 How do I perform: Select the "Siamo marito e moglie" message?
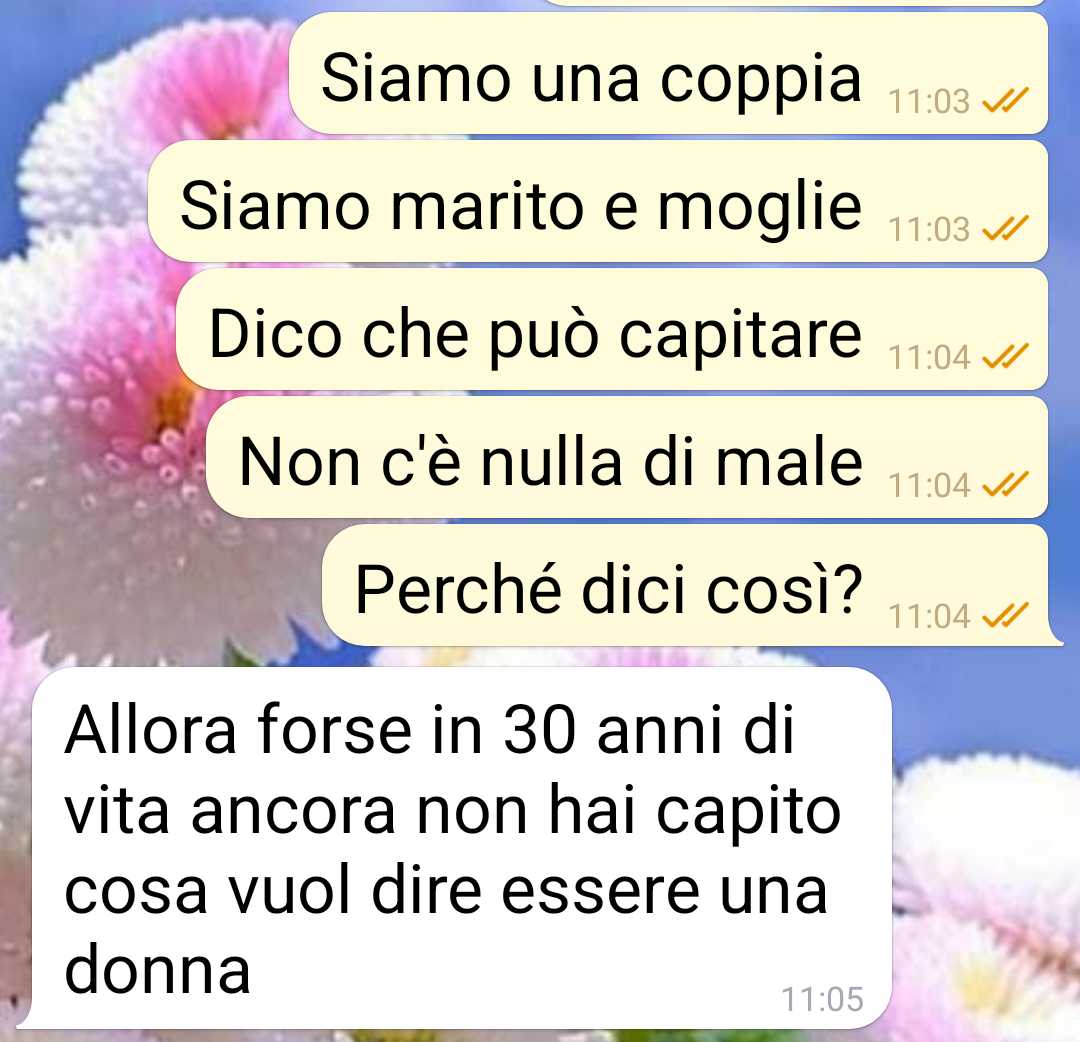pyautogui.click(x=598, y=201)
